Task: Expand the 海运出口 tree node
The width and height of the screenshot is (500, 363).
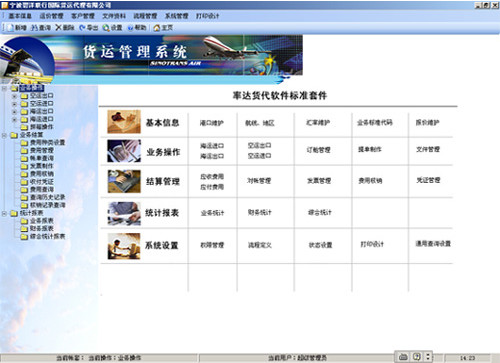Action: 14,112
